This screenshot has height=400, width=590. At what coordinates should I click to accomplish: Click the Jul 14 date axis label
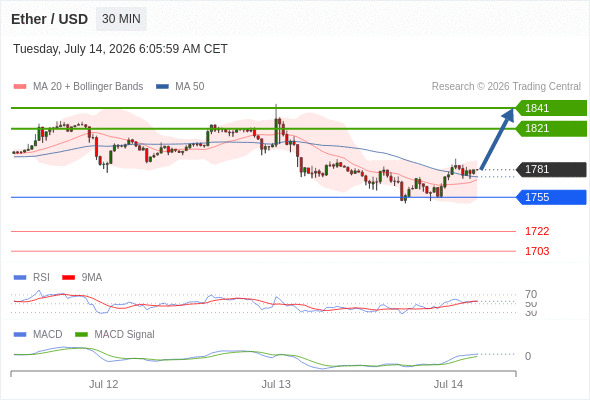point(448,384)
